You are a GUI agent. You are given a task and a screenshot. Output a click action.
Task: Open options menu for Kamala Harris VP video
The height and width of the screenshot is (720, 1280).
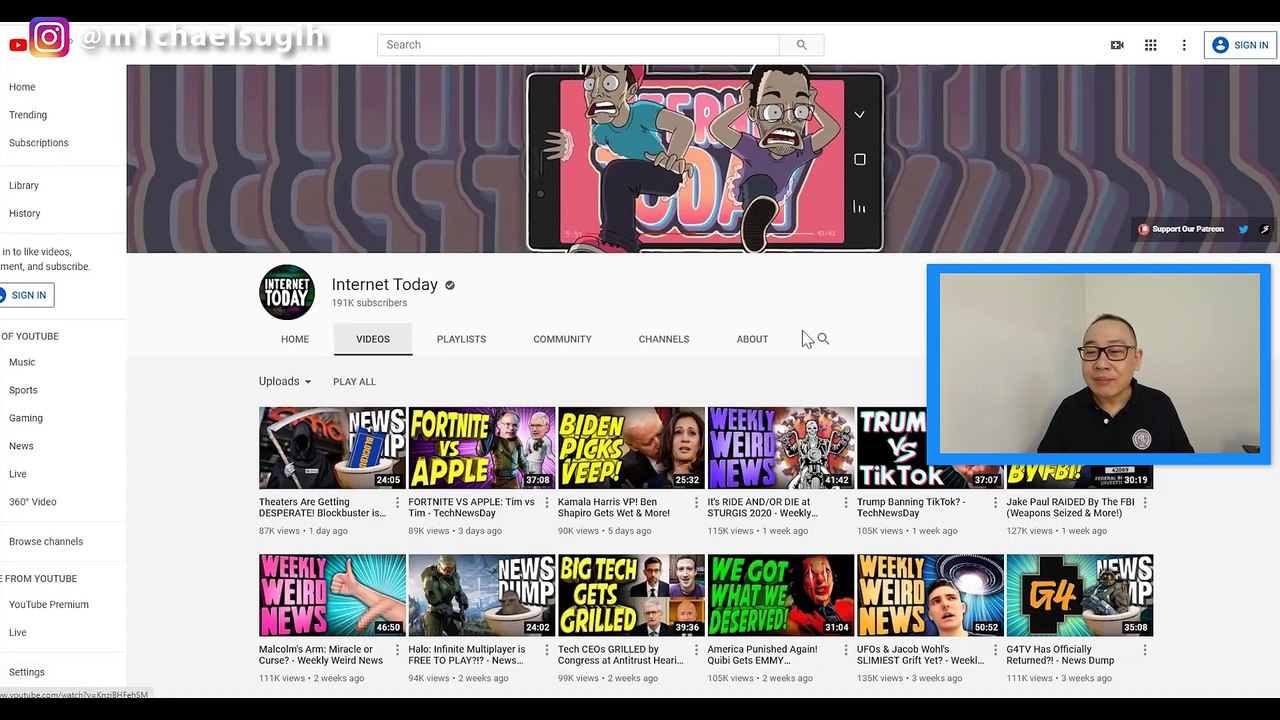click(x=696, y=502)
